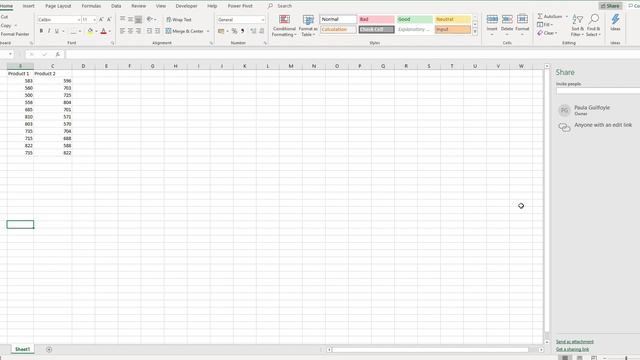
Task: Open Sort & Filter menu
Action: pyautogui.click(x=578, y=25)
